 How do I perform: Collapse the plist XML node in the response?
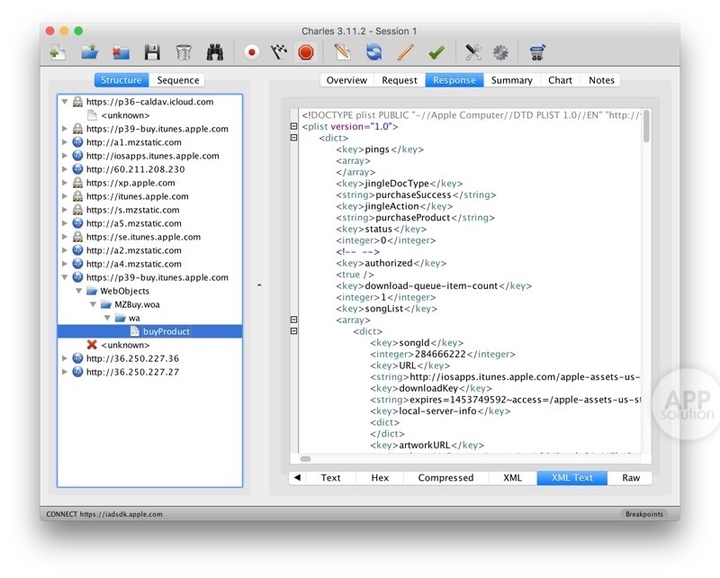point(293,127)
